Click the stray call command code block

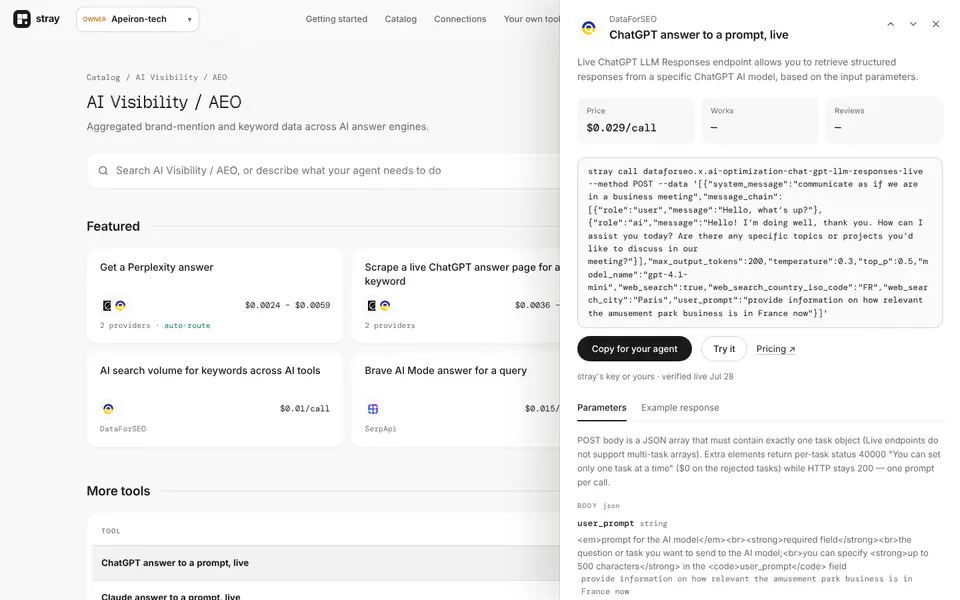pyautogui.click(x=759, y=242)
